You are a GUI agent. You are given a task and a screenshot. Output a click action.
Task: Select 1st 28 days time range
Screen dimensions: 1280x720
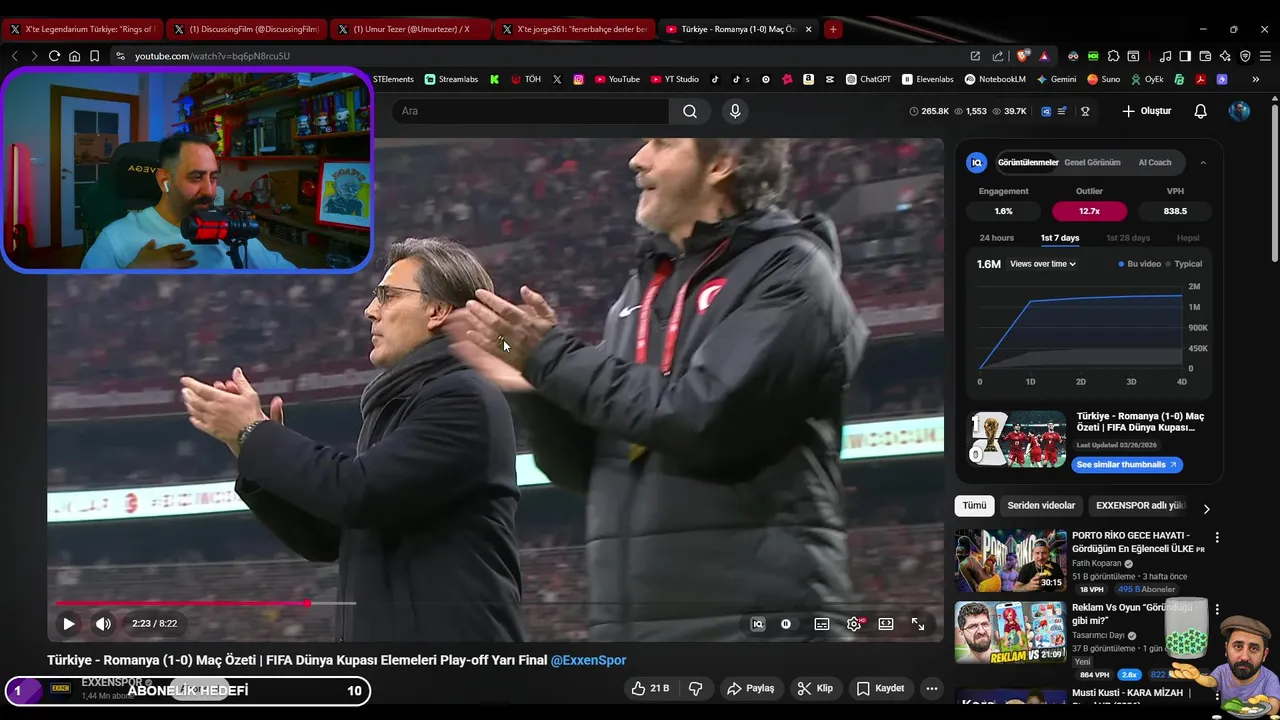click(1128, 238)
